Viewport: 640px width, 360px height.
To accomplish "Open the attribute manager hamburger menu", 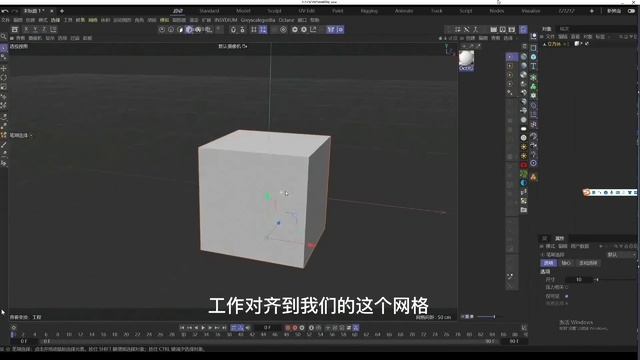I will pyautogui.click(x=542, y=246).
